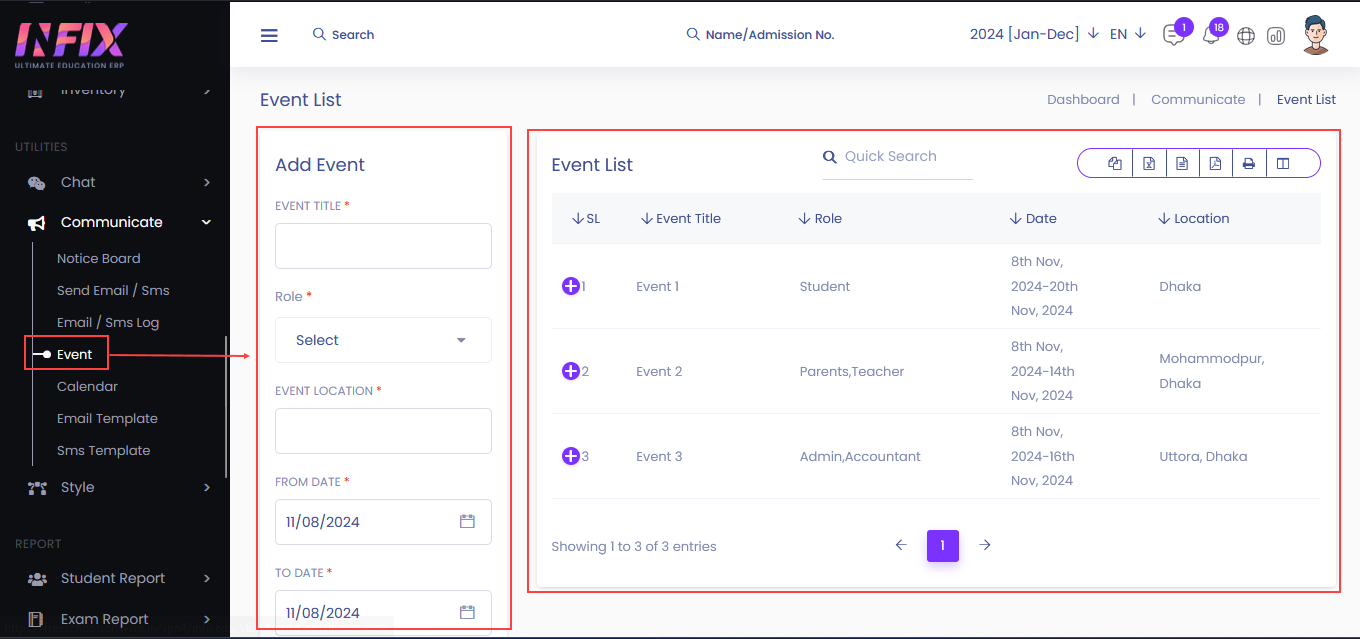Click the Quick Search field

click(x=897, y=157)
